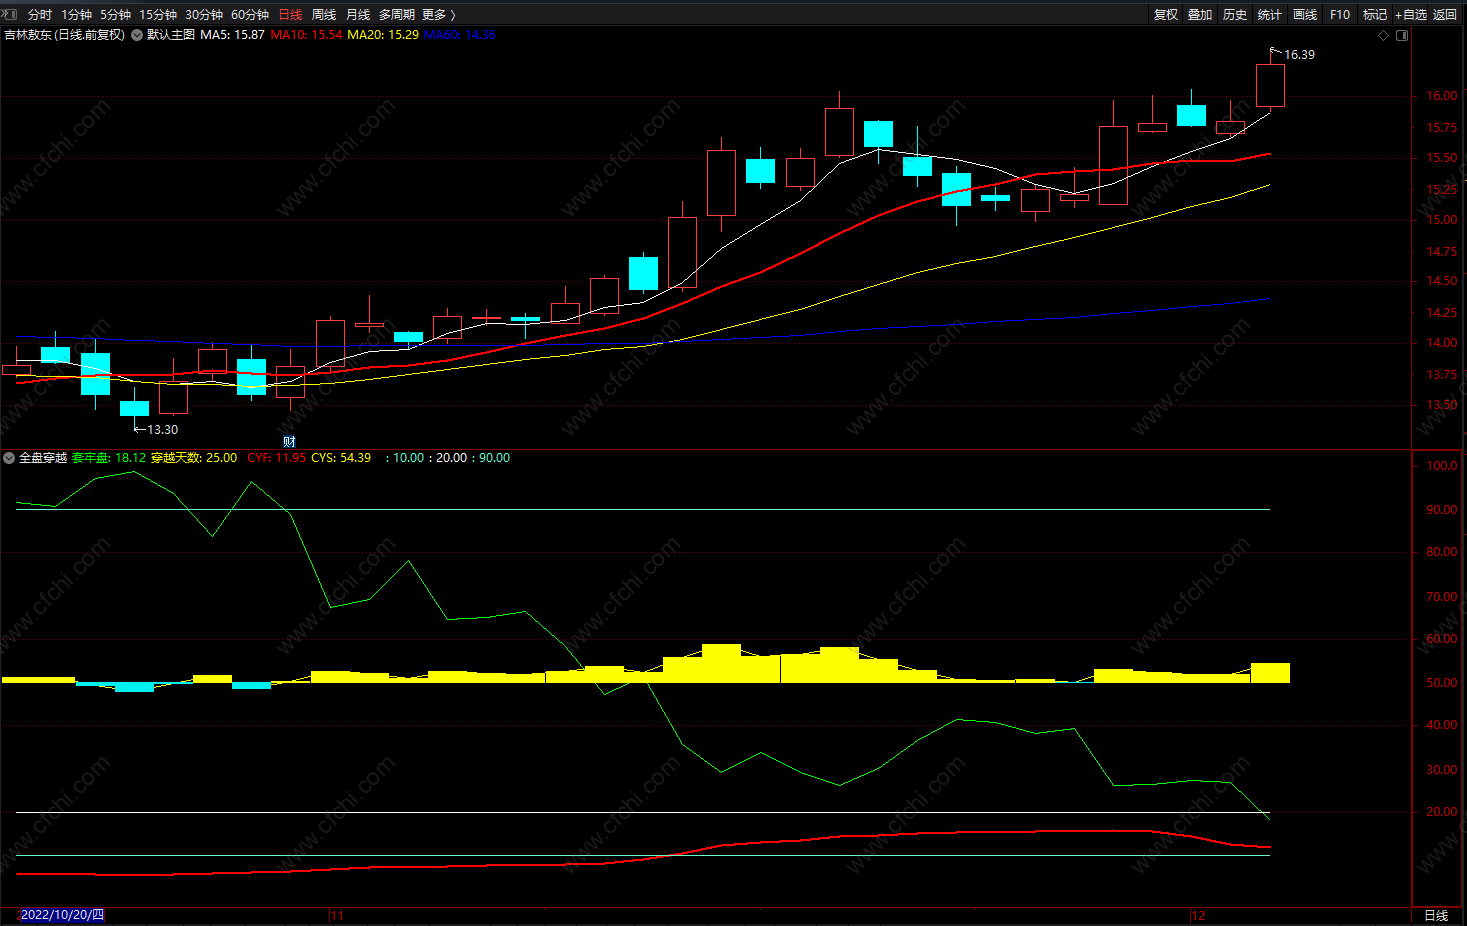Click the MA60: 14.36 legend value
1467x926 pixels.
[x=460, y=35]
